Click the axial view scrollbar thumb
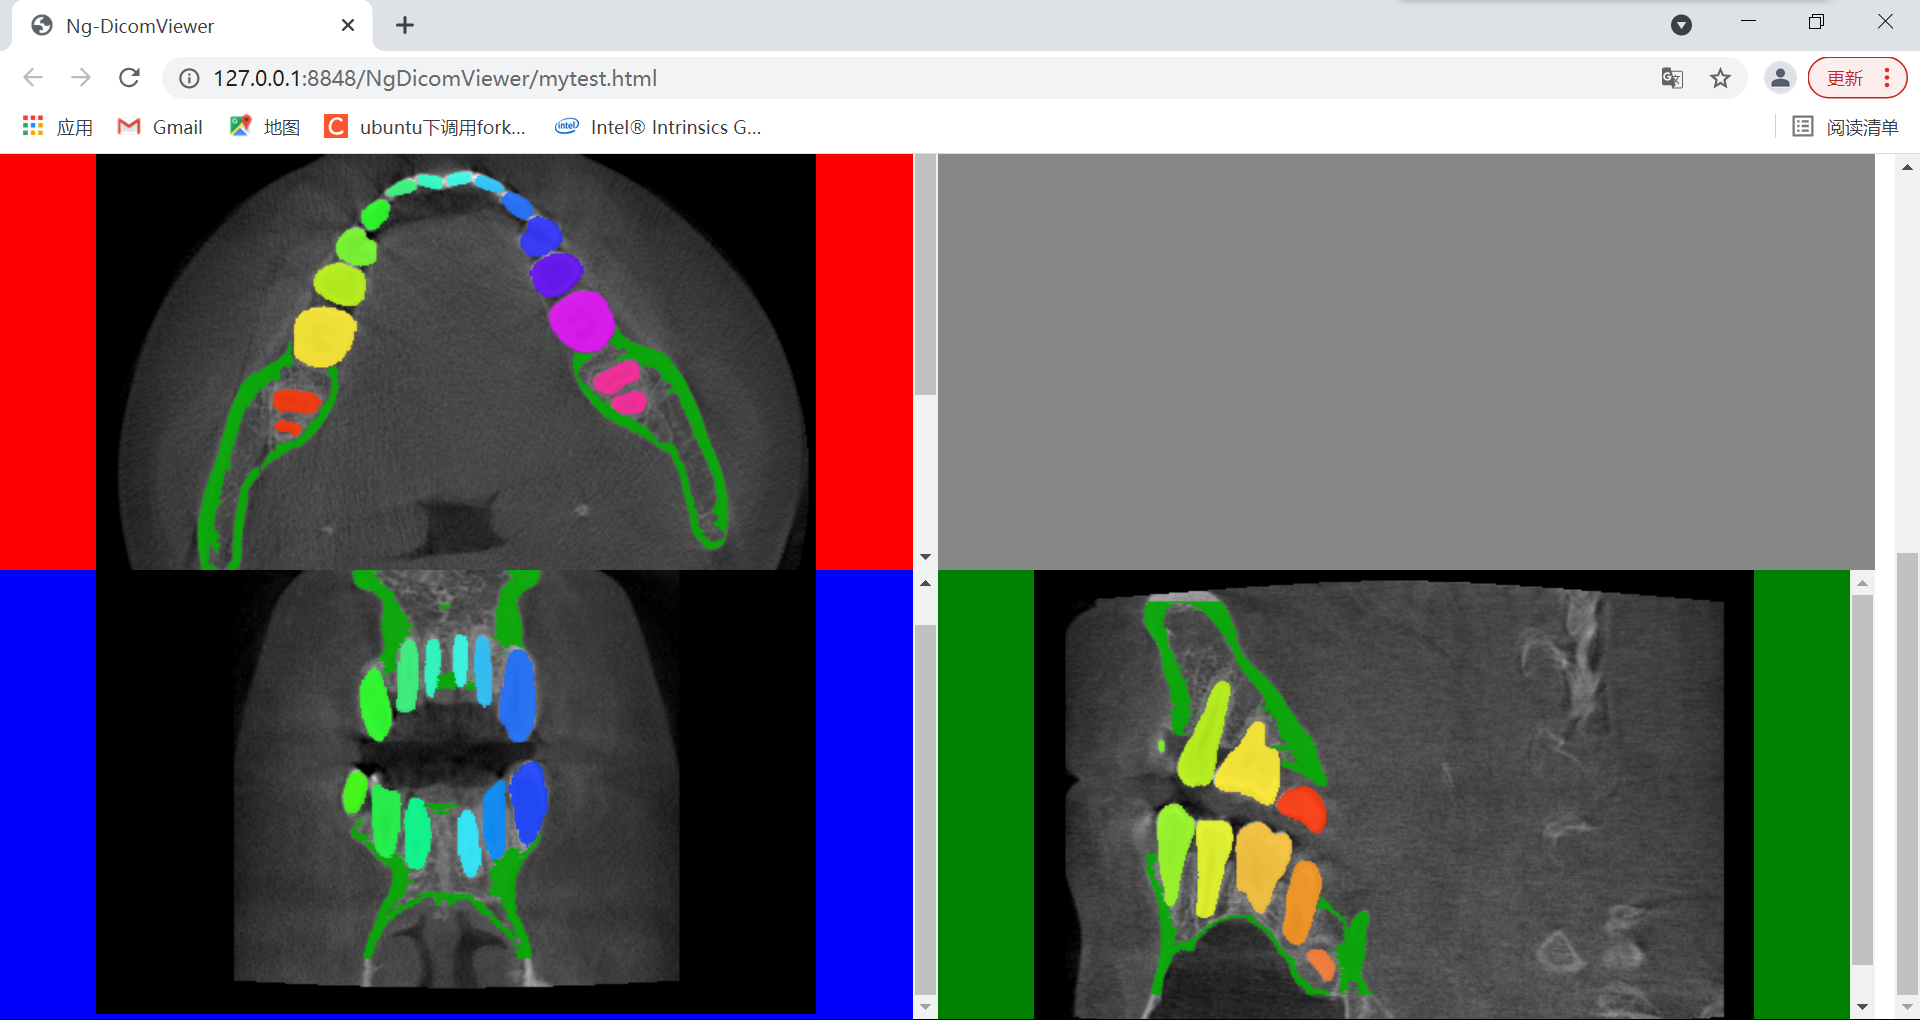This screenshot has width=1920, height=1020. pyautogui.click(x=926, y=275)
